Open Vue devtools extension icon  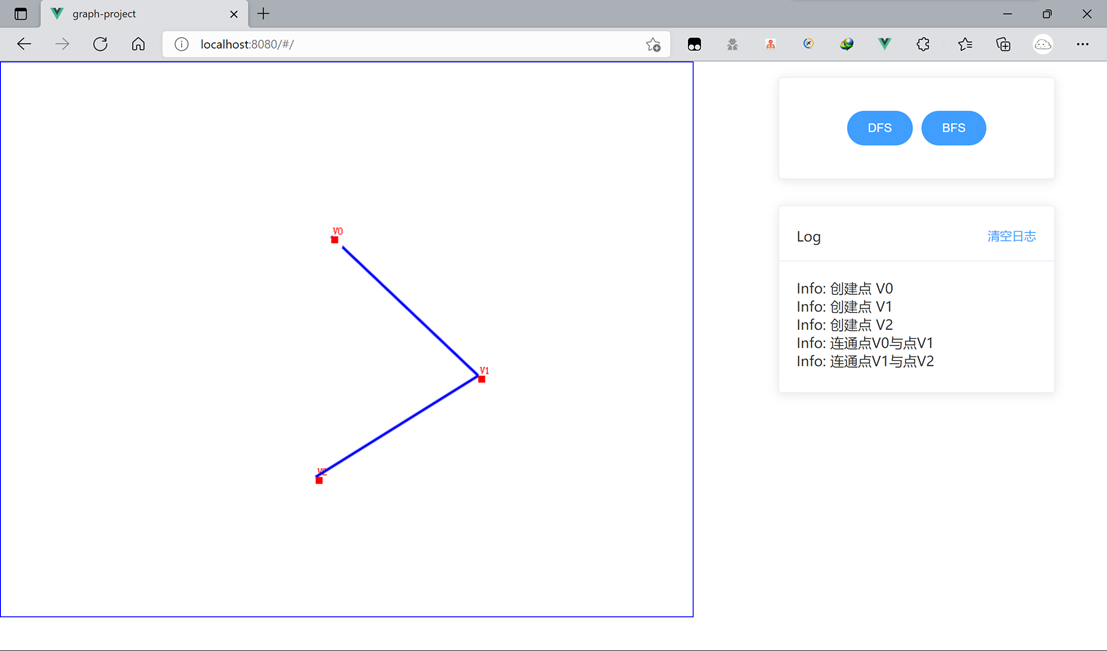click(885, 44)
